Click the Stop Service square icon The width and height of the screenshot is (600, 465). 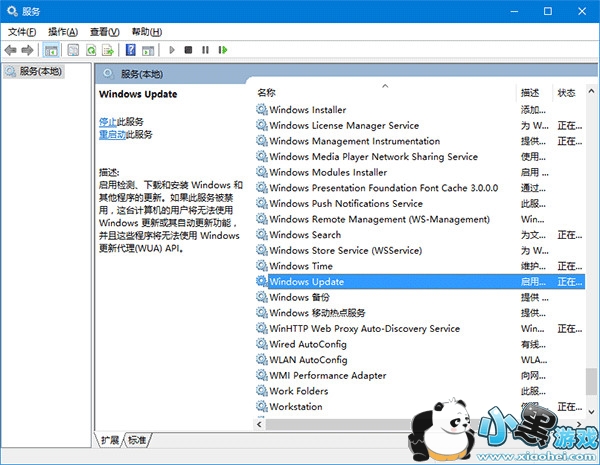pos(188,50)
